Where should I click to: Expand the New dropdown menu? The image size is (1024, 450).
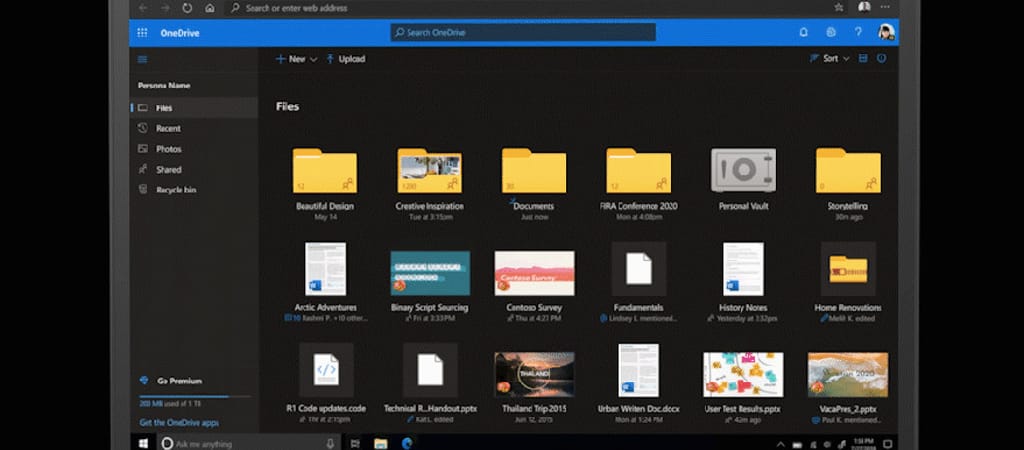(297, 59)
